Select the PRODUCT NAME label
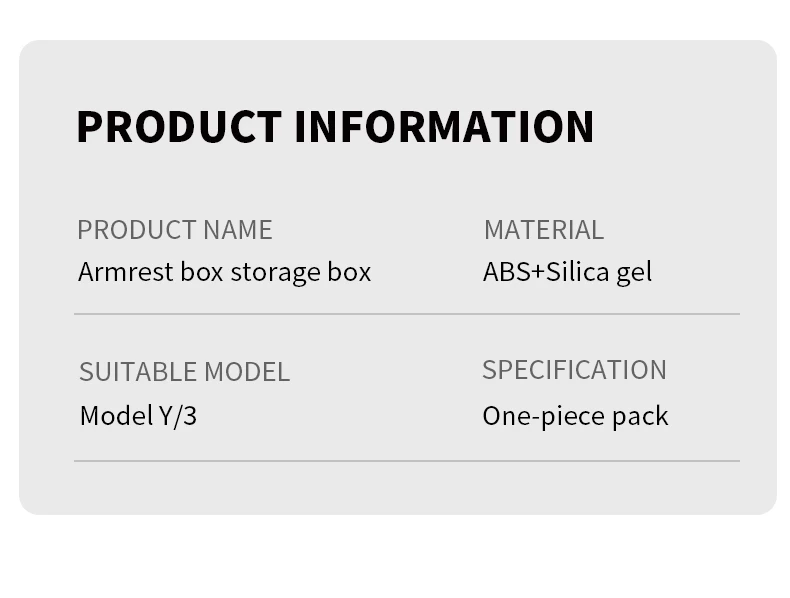Viewport: 790px width, 598px height. (x=175, y=230)
